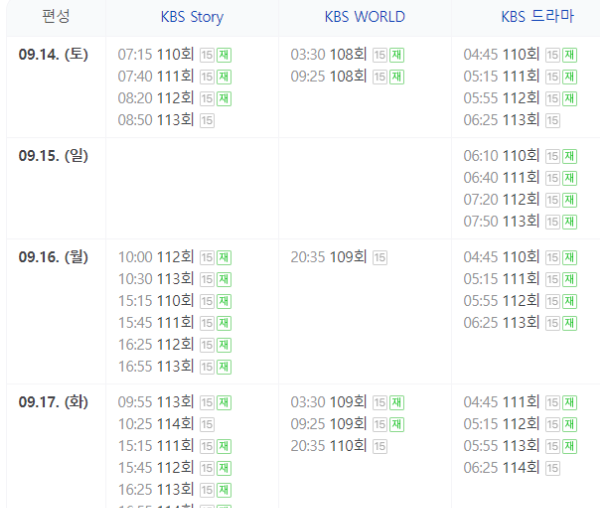Image resolution: width=600 pixels, height=508 pixels.
Task: Click the 재 rerun badge beside 08:20 112회
Action: tap(224, 99)
